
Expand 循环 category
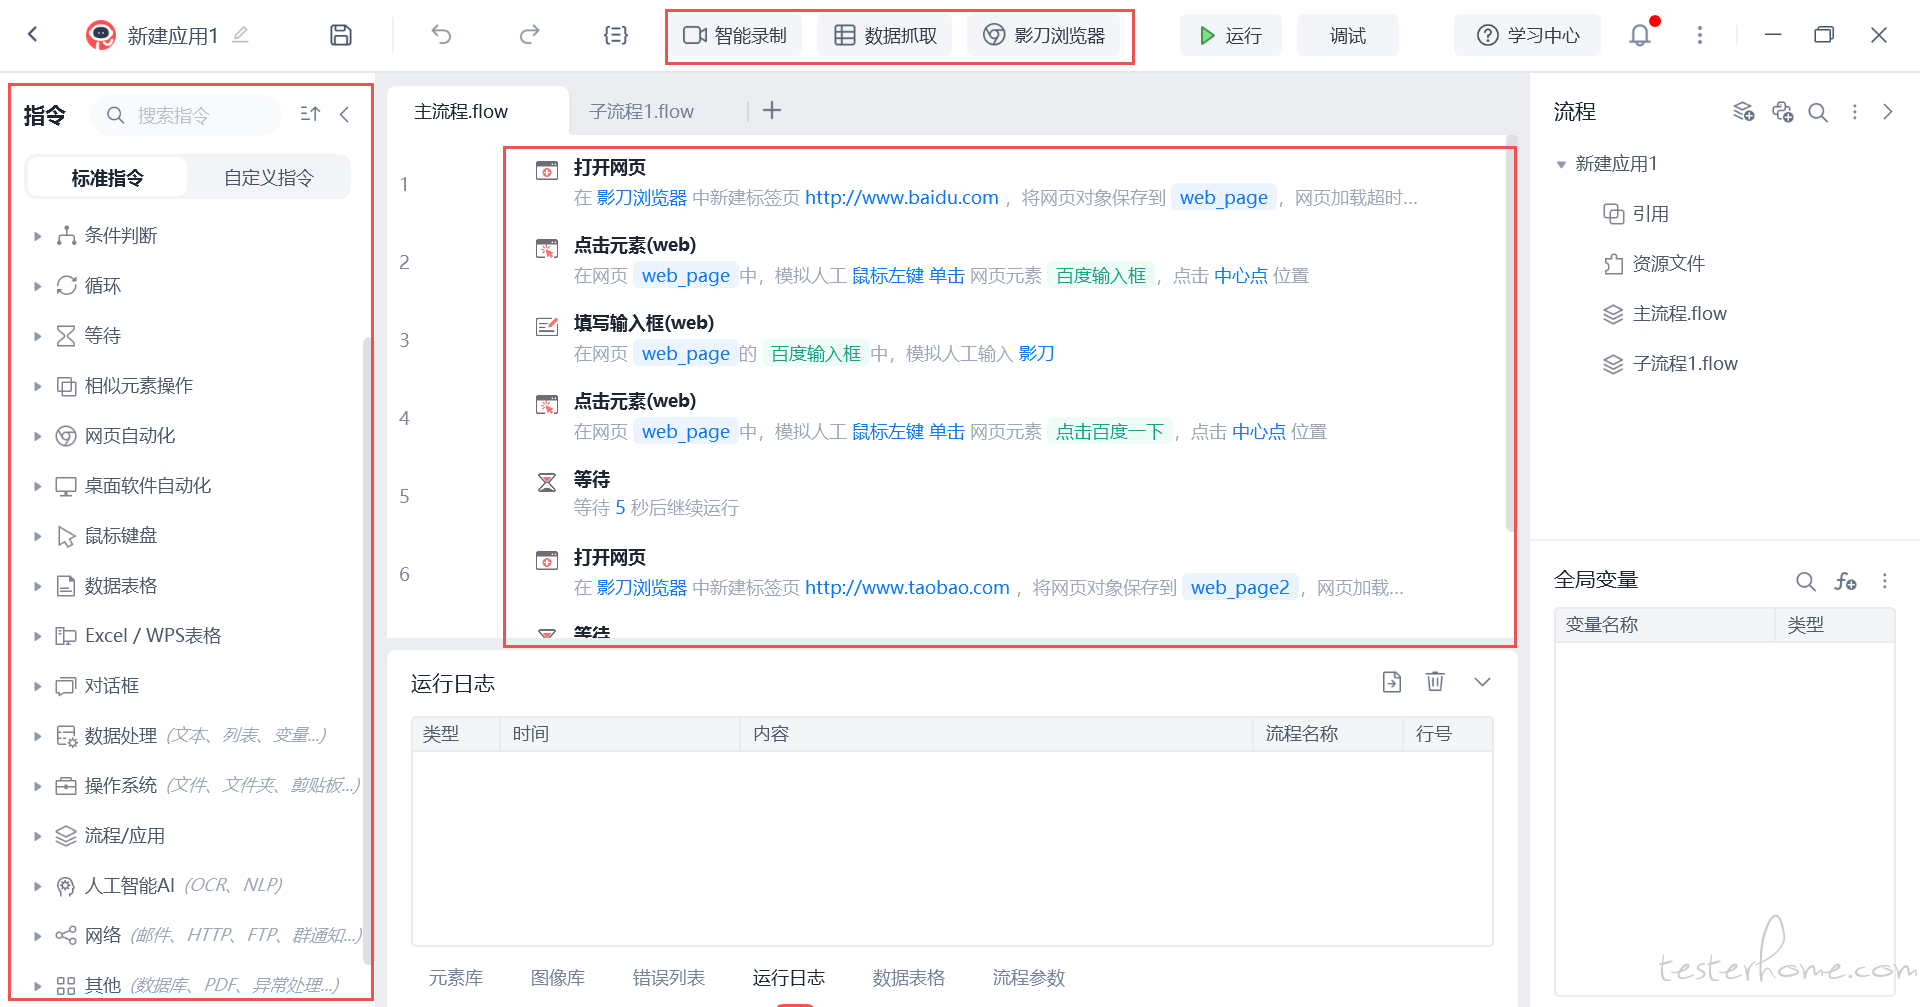37,286
